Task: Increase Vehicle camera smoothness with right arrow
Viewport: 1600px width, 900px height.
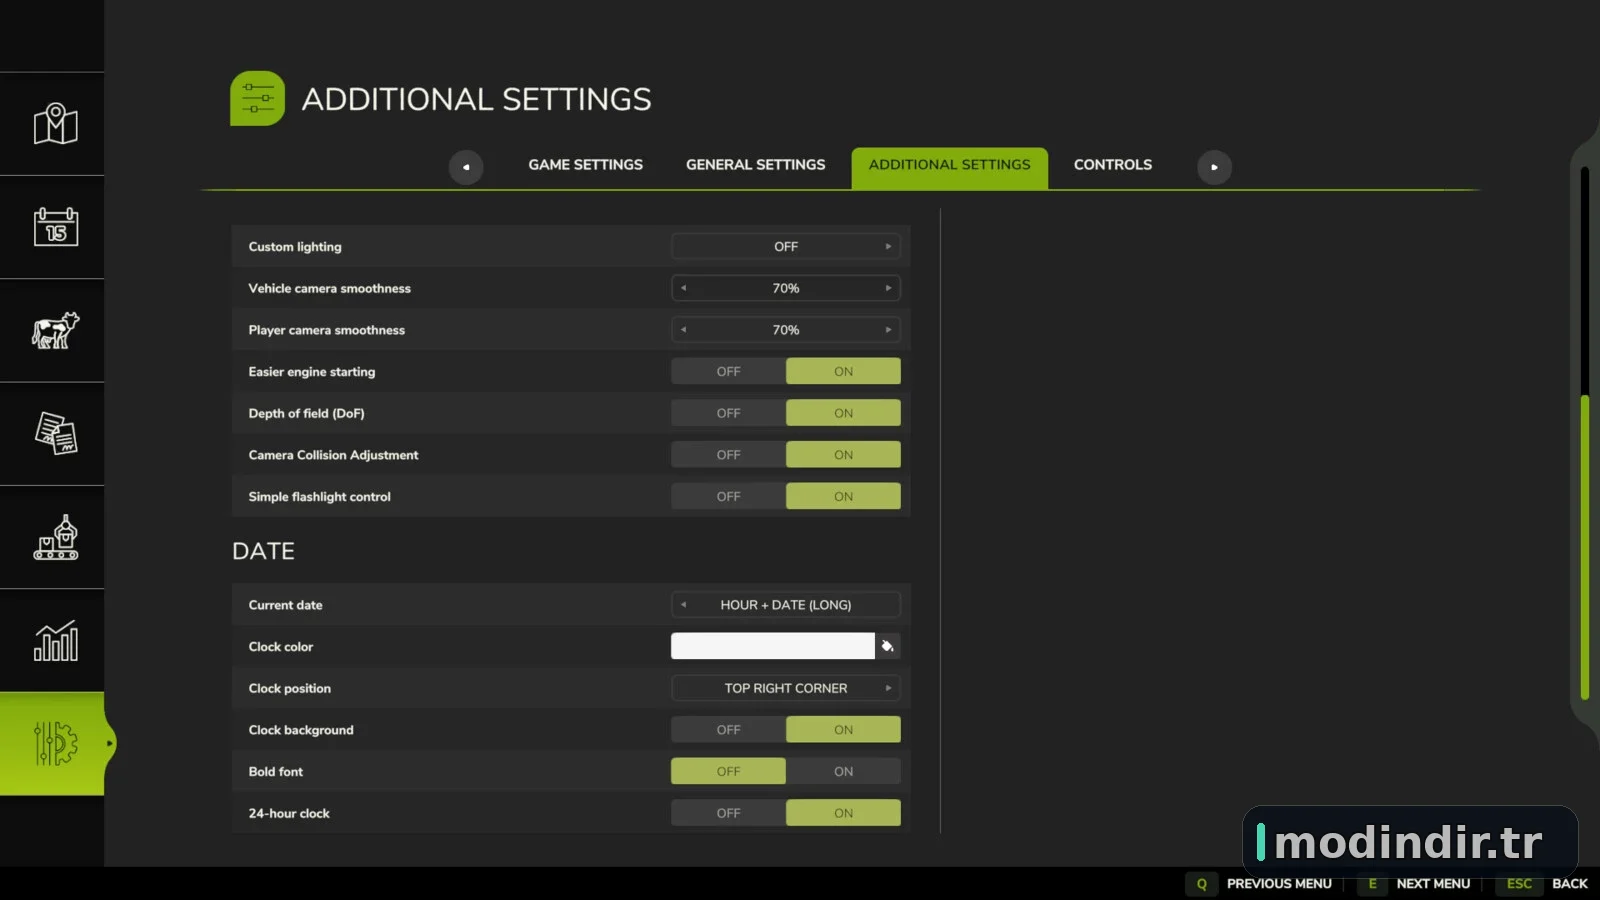Action: click(x=888, y=288)
